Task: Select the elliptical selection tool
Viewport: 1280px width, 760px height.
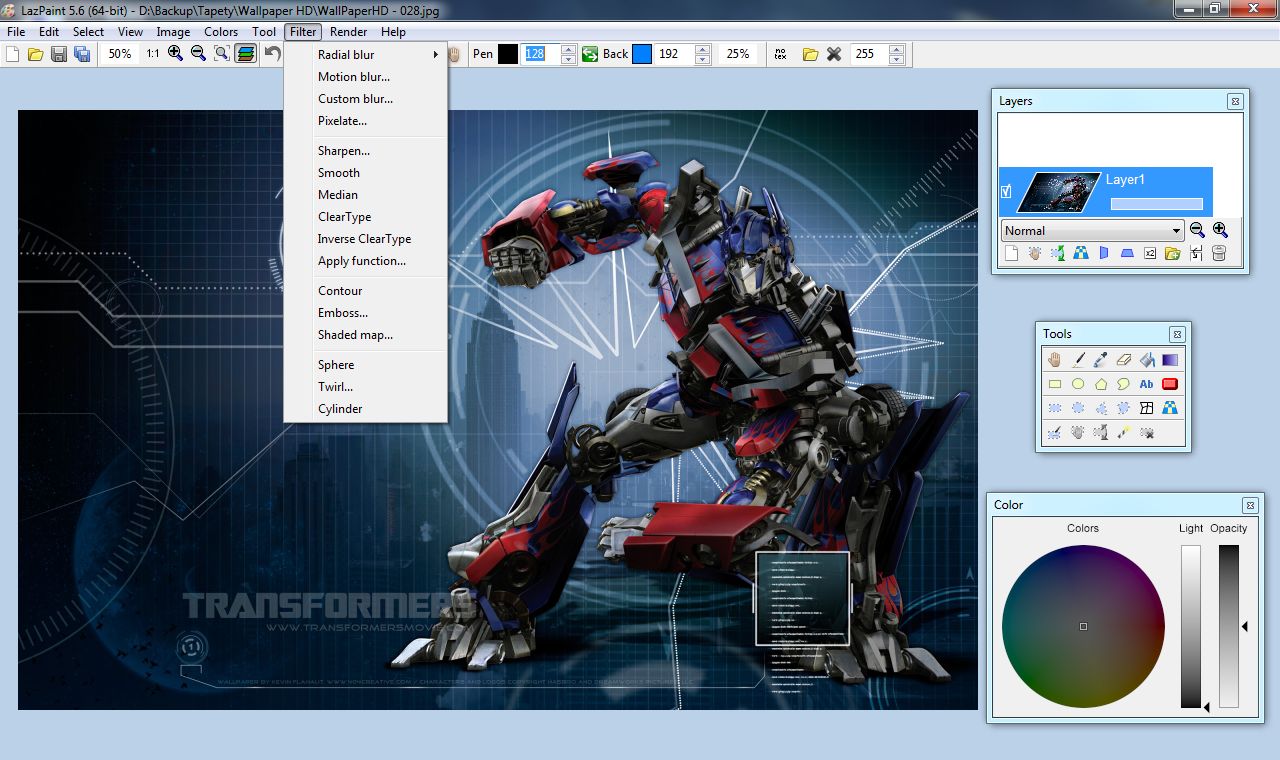Action: pos(1078,408)
